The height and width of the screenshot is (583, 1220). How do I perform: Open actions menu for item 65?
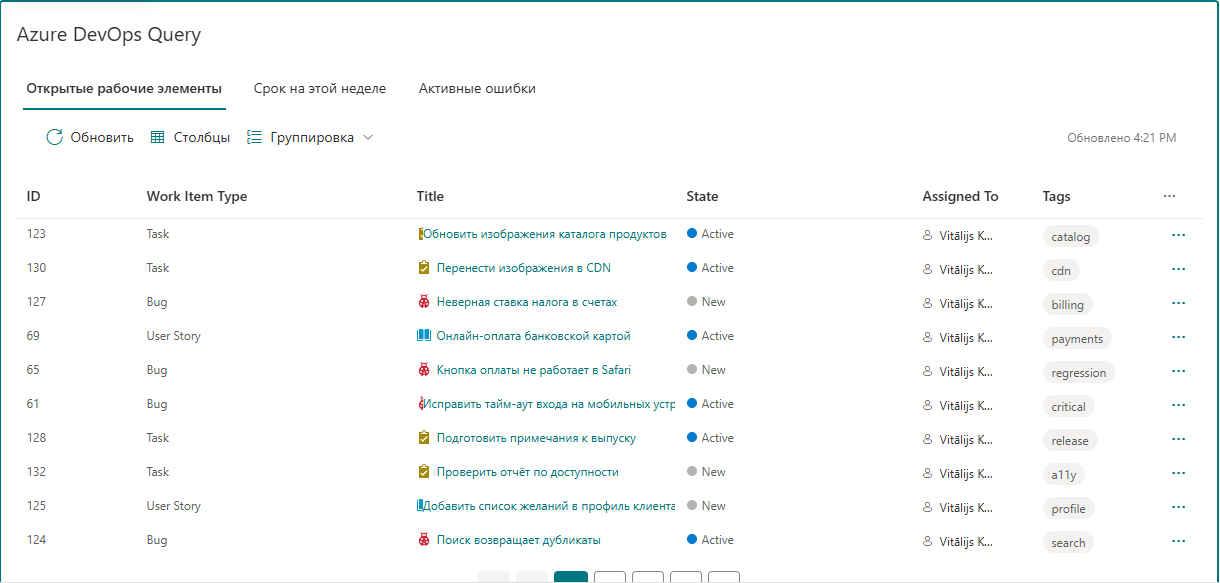tap(1178, 370)
